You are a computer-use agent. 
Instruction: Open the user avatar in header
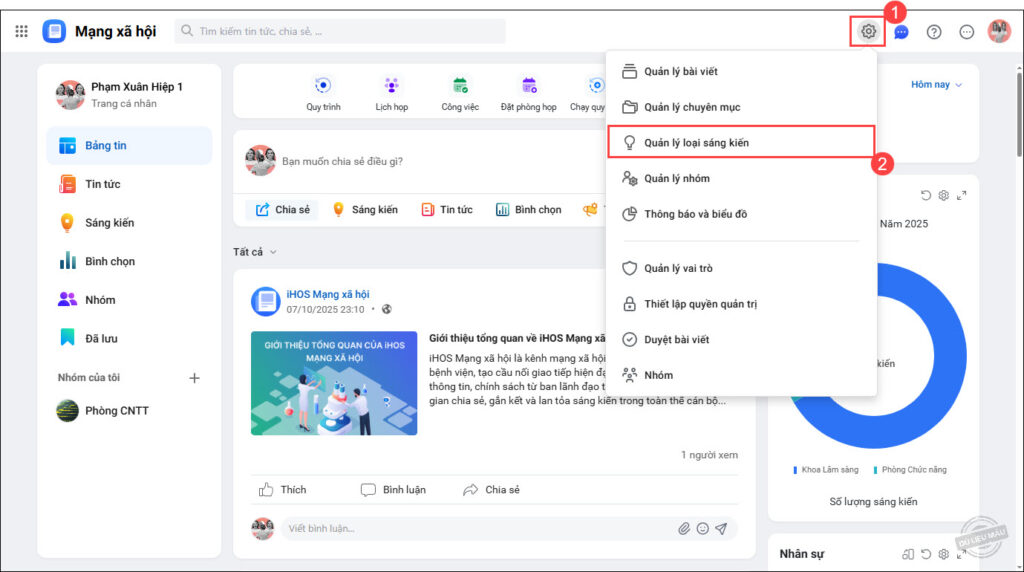pyautogui.click(x=999, y=31)
